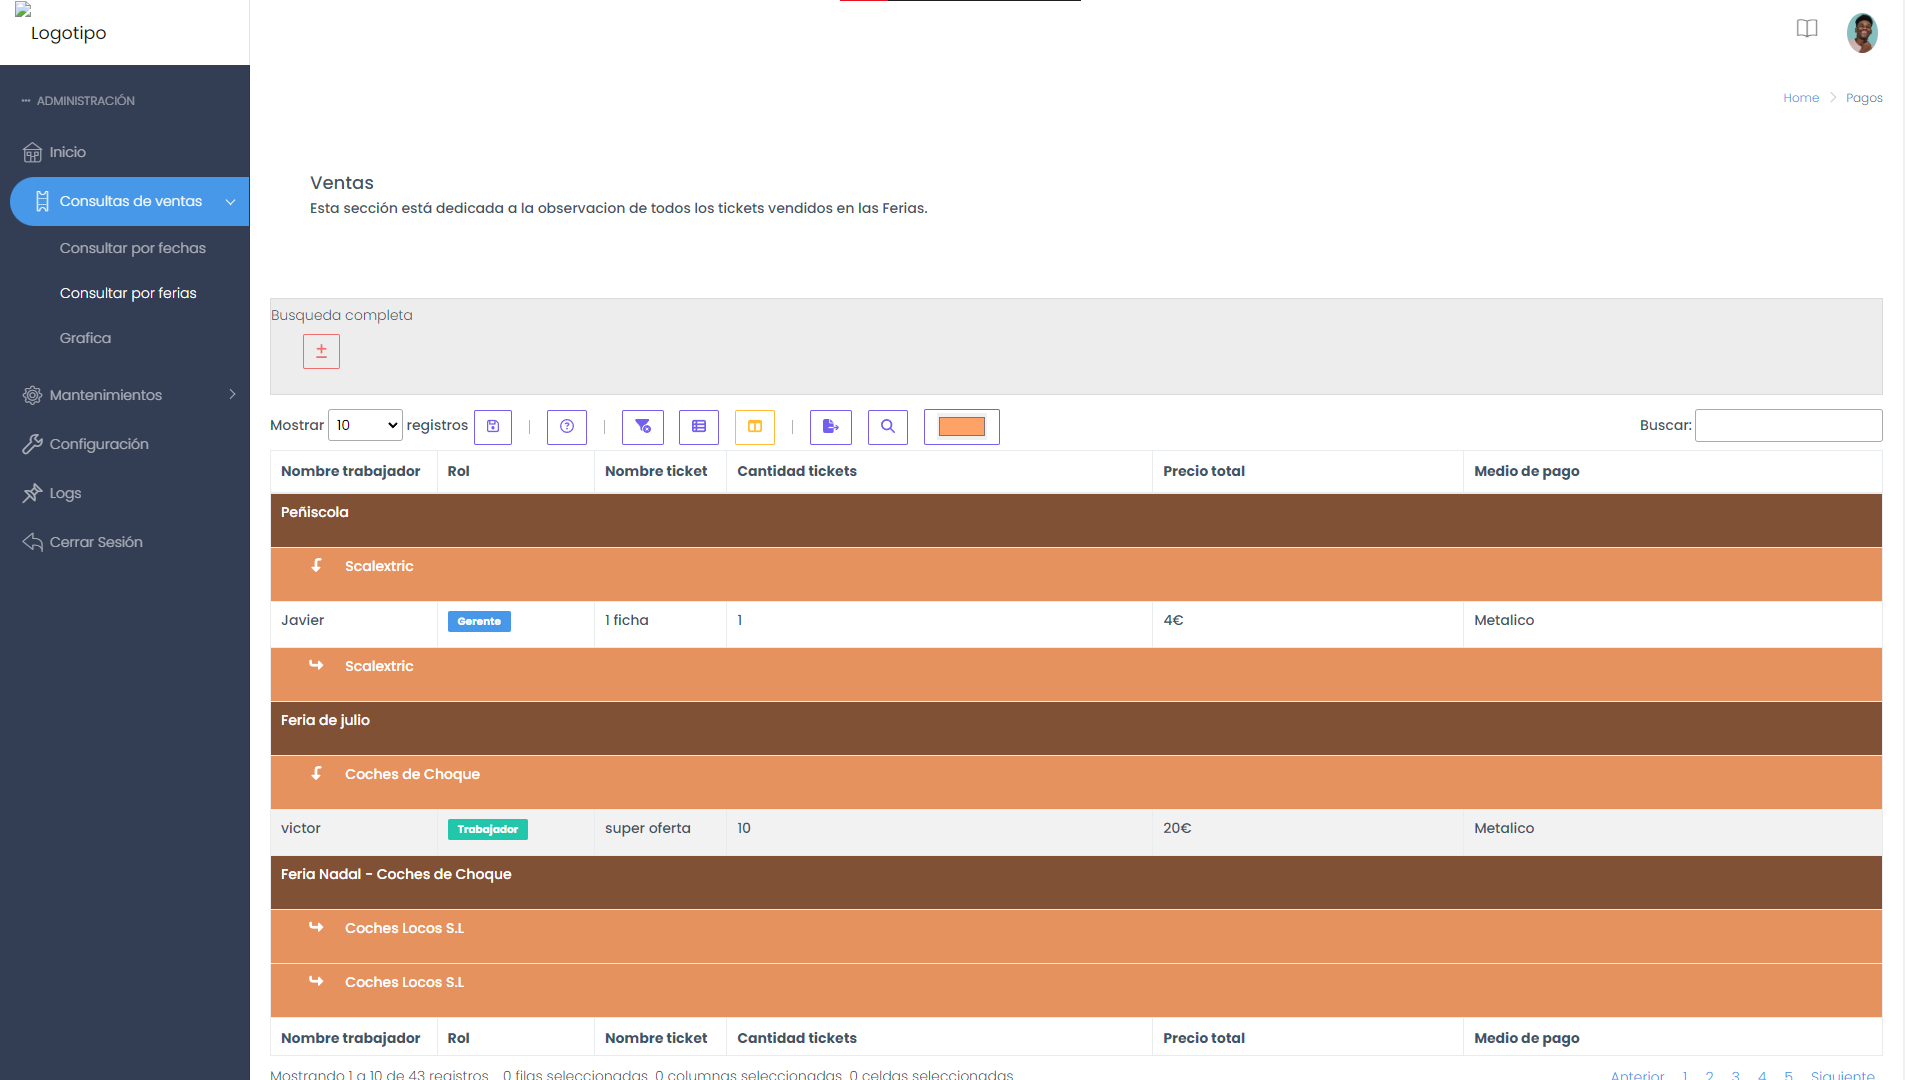
Task: Click the clear filter funnel icon
Action: pyautogui.click(x=643, y=427)
